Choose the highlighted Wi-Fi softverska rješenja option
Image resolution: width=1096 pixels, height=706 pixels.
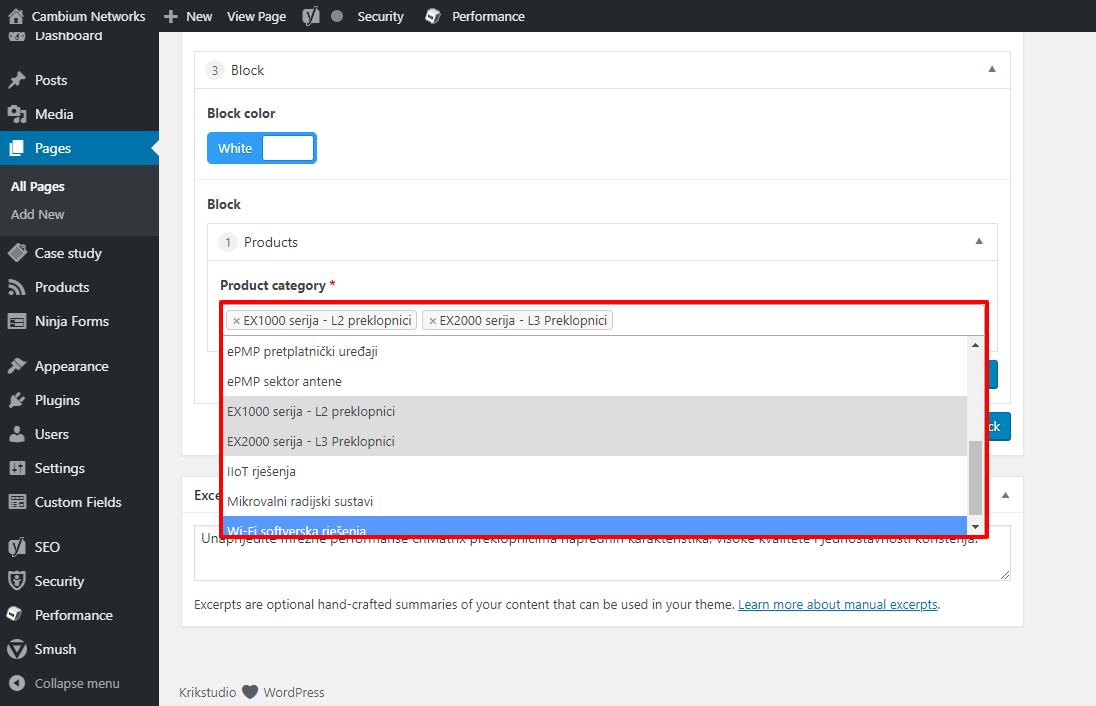[595, 527]
